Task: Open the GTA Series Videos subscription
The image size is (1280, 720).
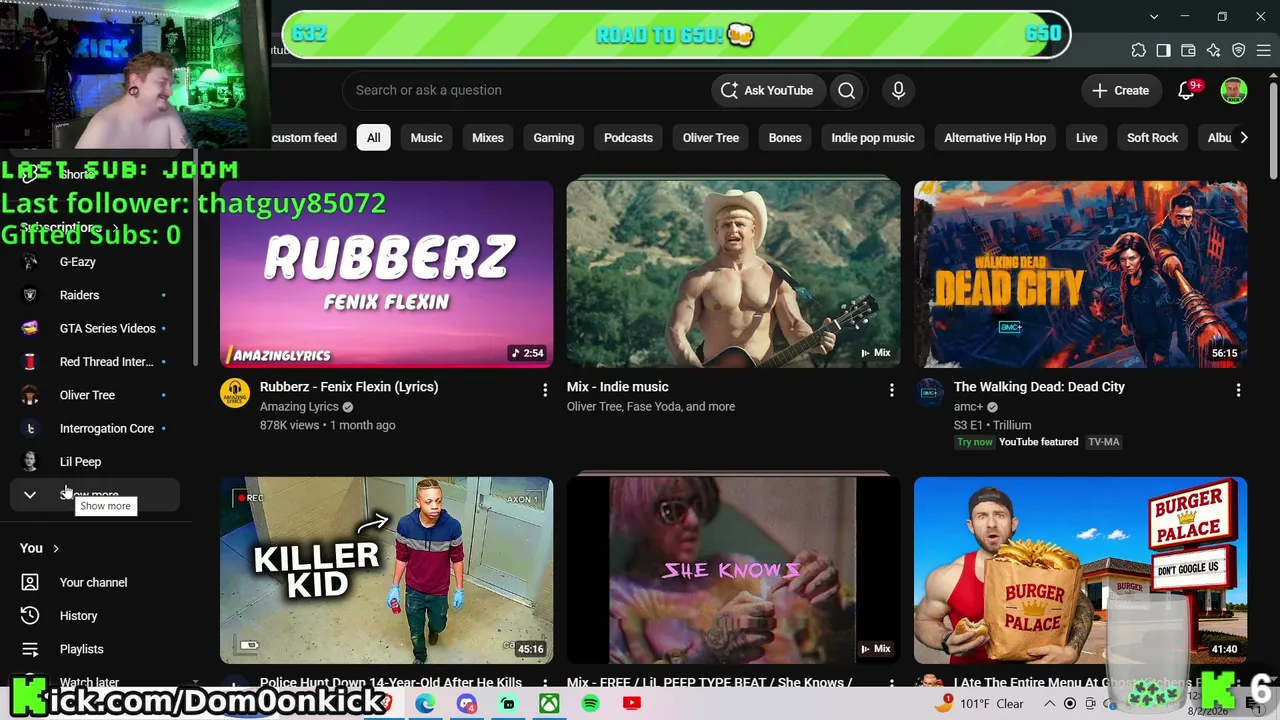Action: [x=95, y=328]
